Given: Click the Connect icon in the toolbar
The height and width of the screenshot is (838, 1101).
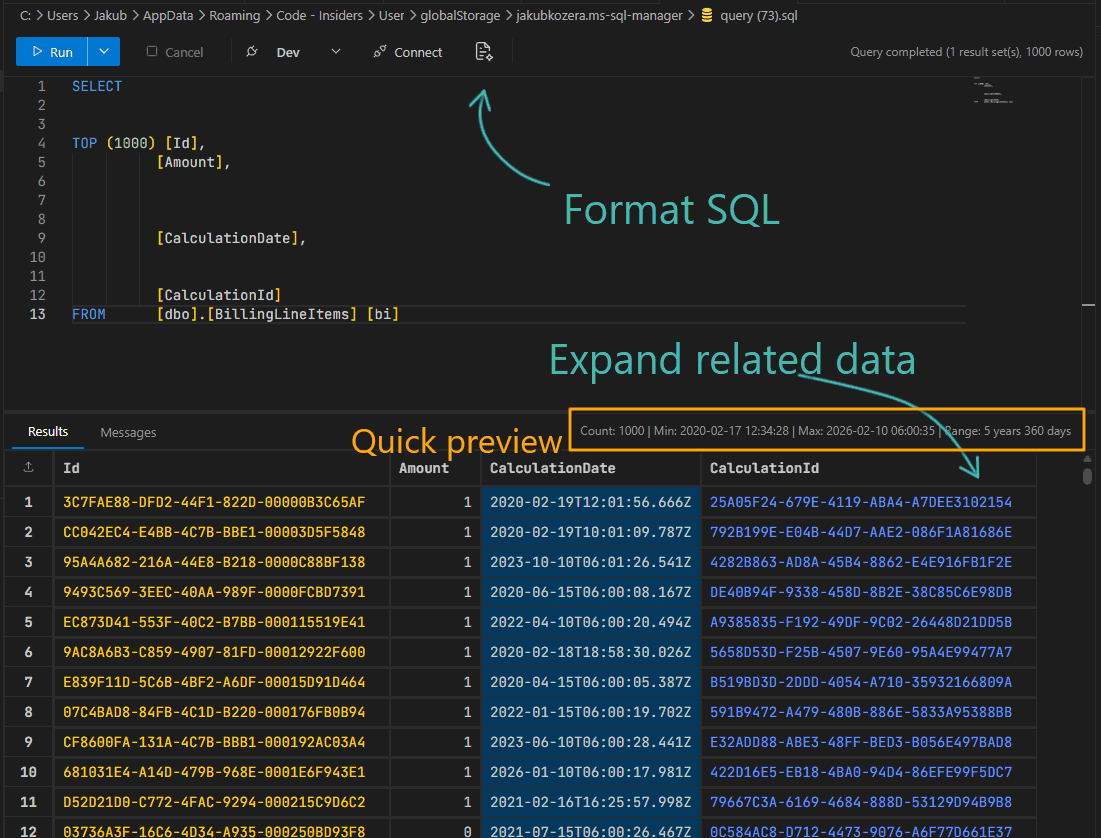Looking at the screenshot, I should pos(379,51).
